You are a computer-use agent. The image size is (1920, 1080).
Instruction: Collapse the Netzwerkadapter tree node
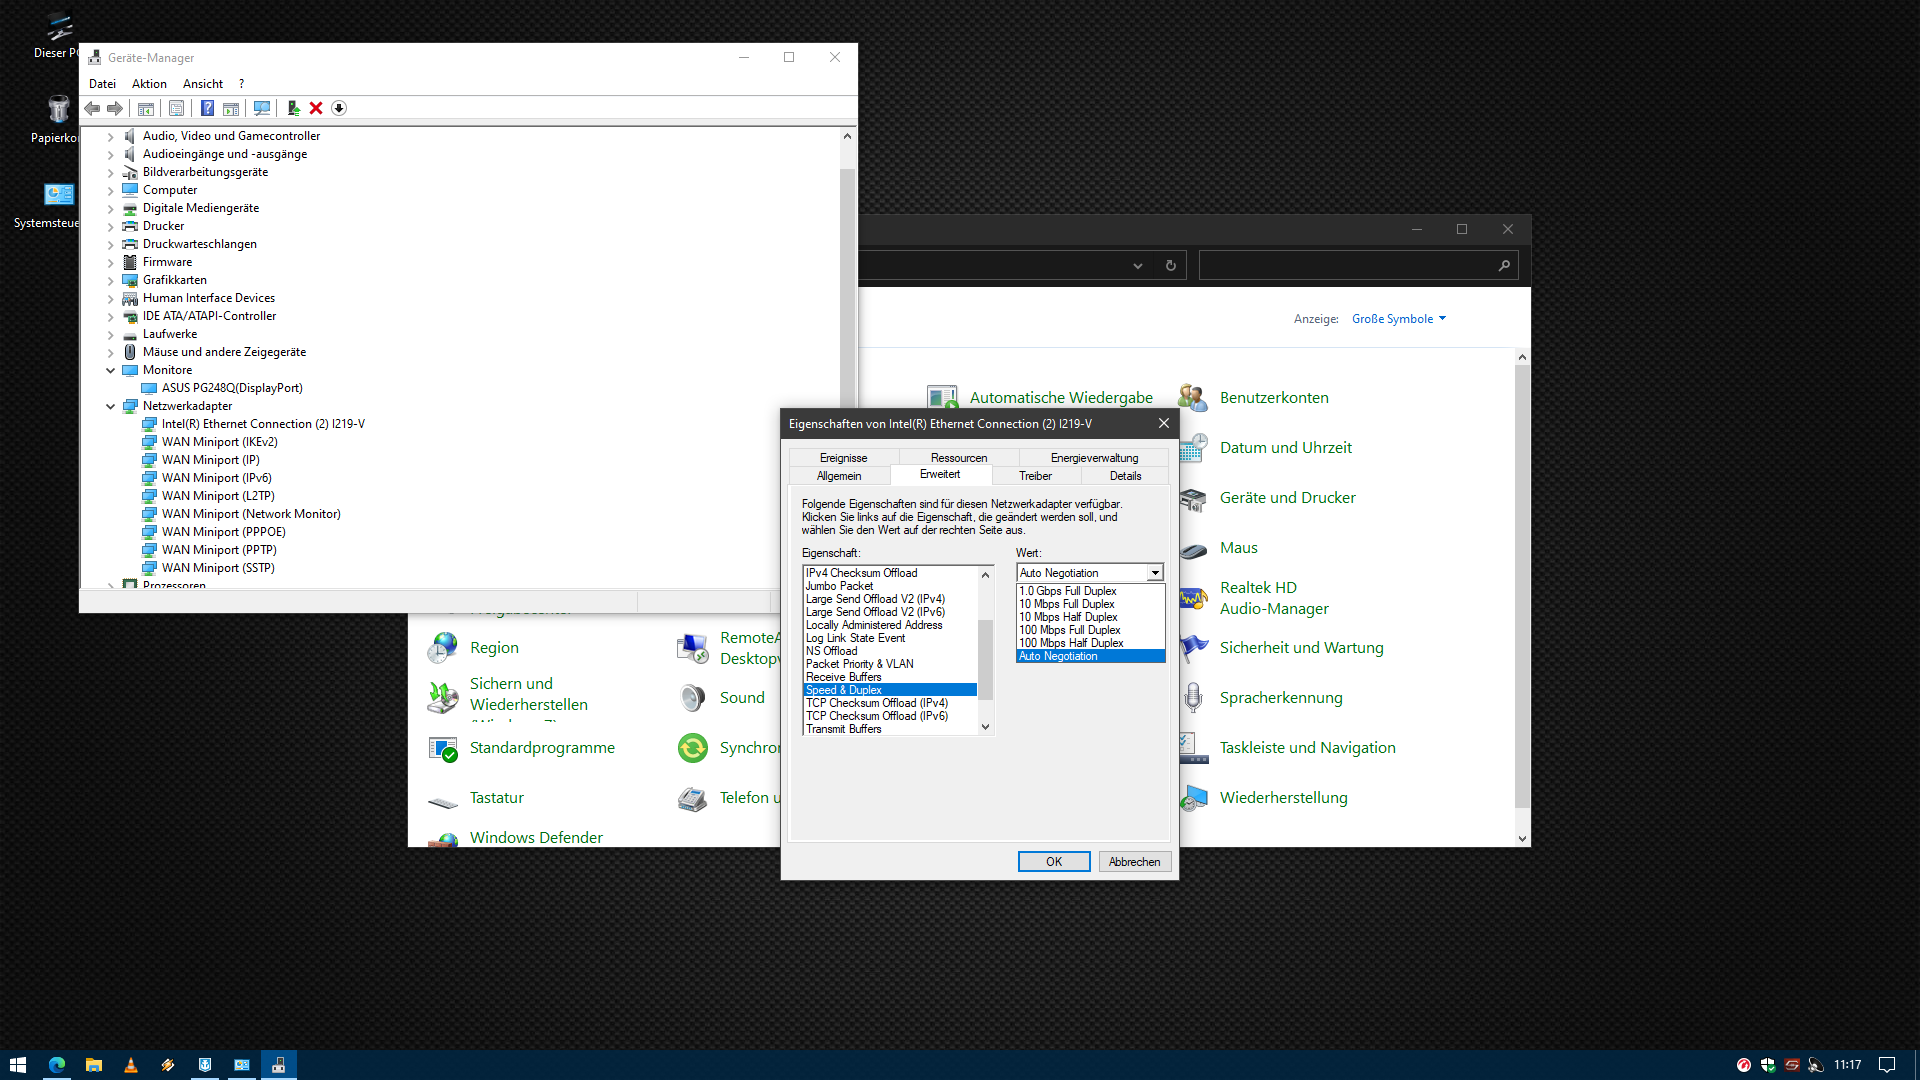[111, 406]
